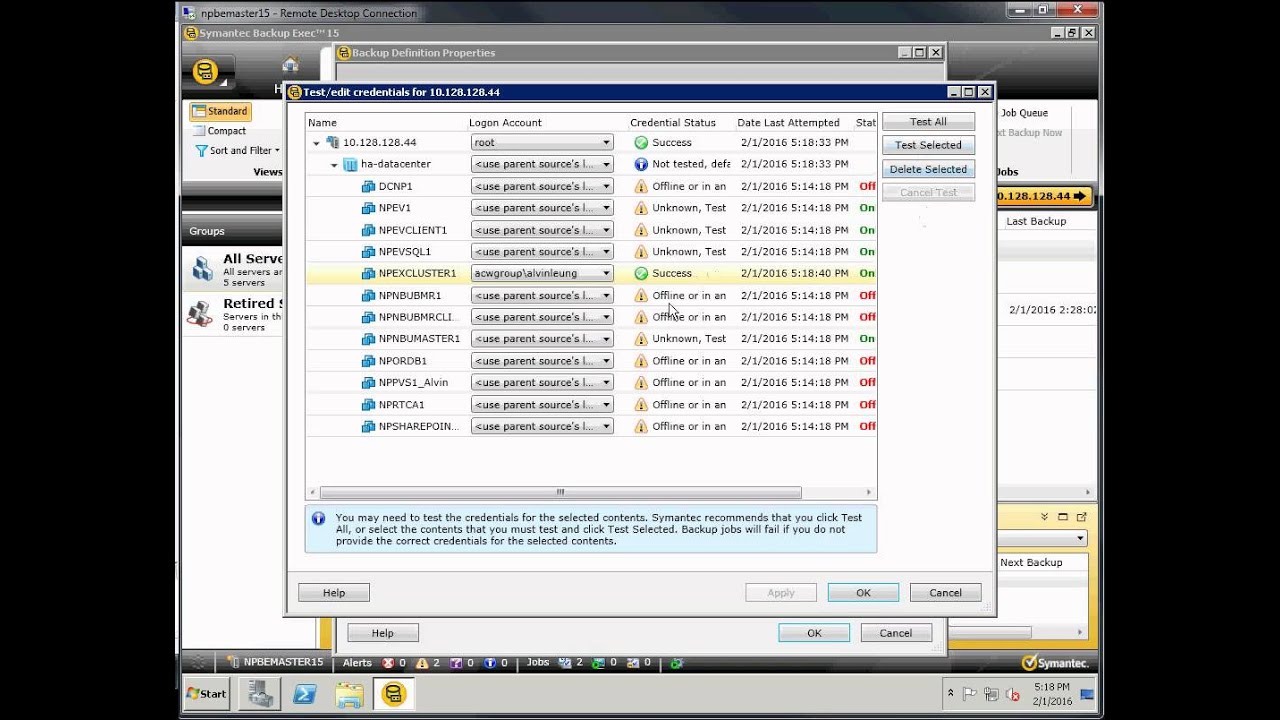This screenshot has height=720, width=1280.
Task: Click info status icon for ha-datacenter
Action: tap(641, 165)
